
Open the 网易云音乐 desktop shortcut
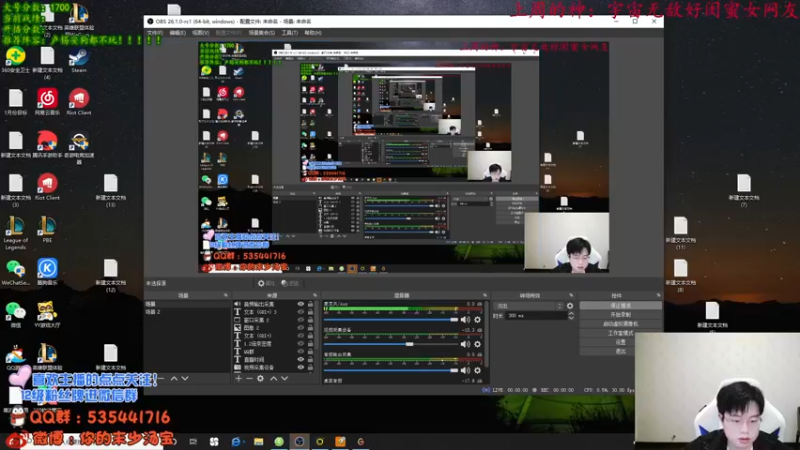(47, 102)
